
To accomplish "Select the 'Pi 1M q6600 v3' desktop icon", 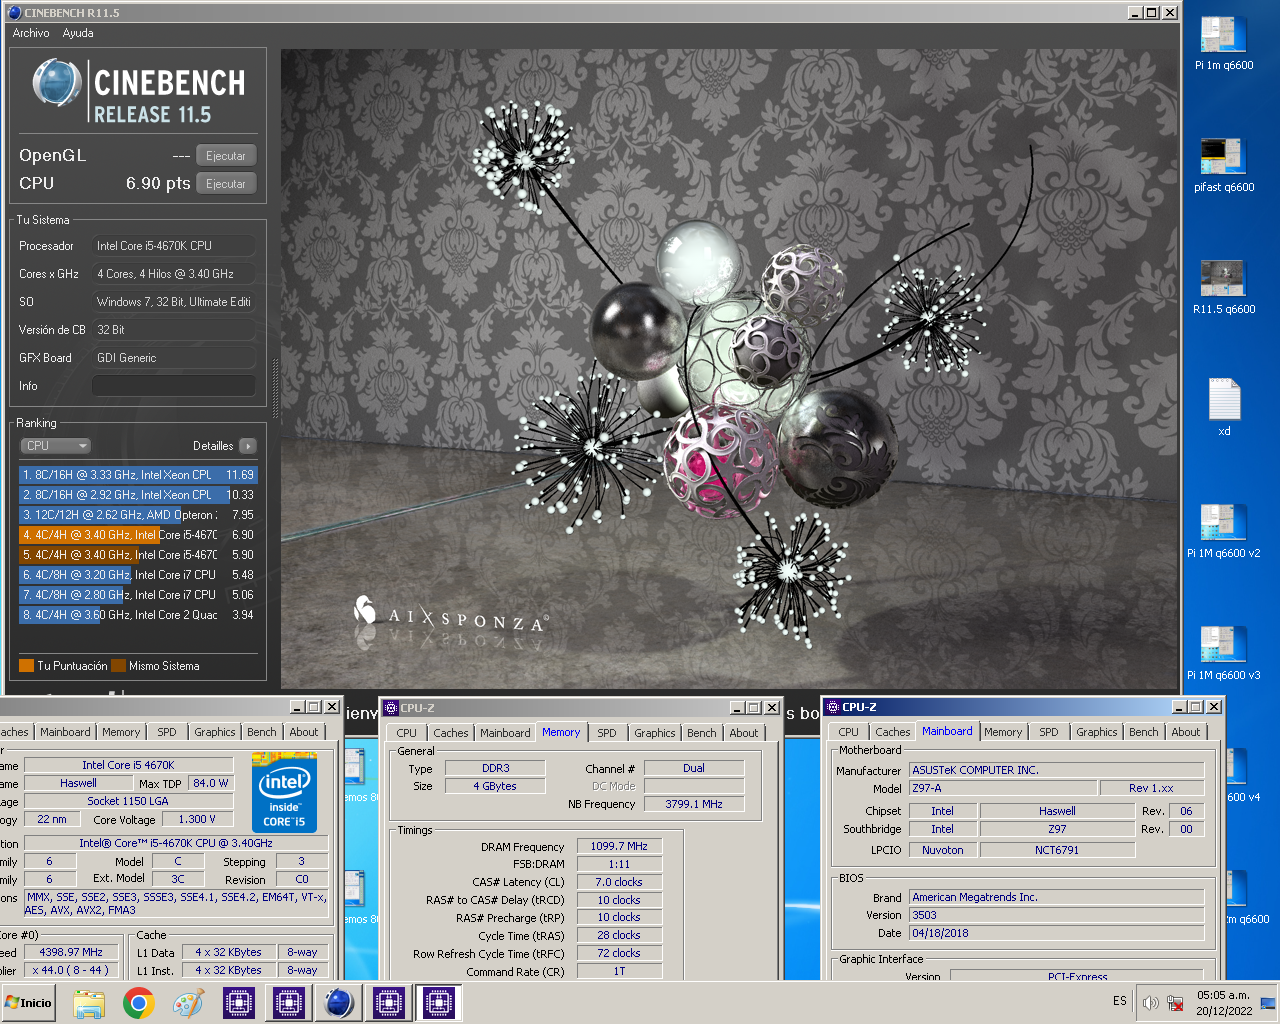I will pos(1223,654).
